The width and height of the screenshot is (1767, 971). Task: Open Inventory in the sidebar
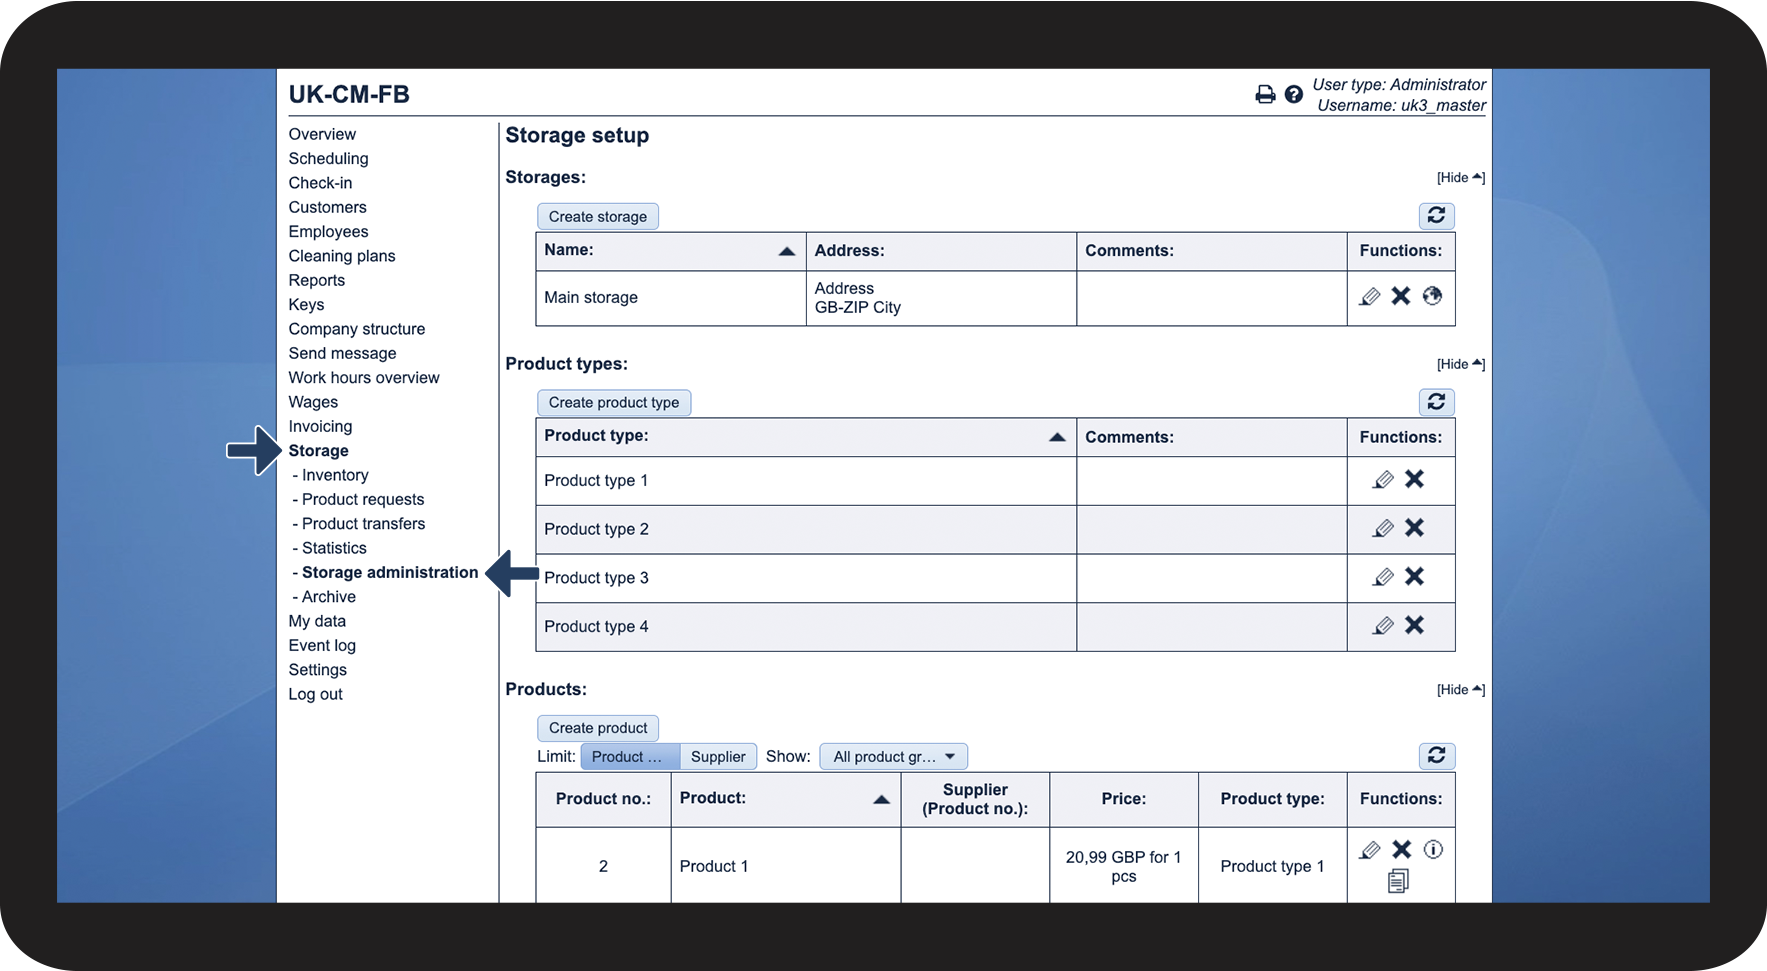(335, 476)
